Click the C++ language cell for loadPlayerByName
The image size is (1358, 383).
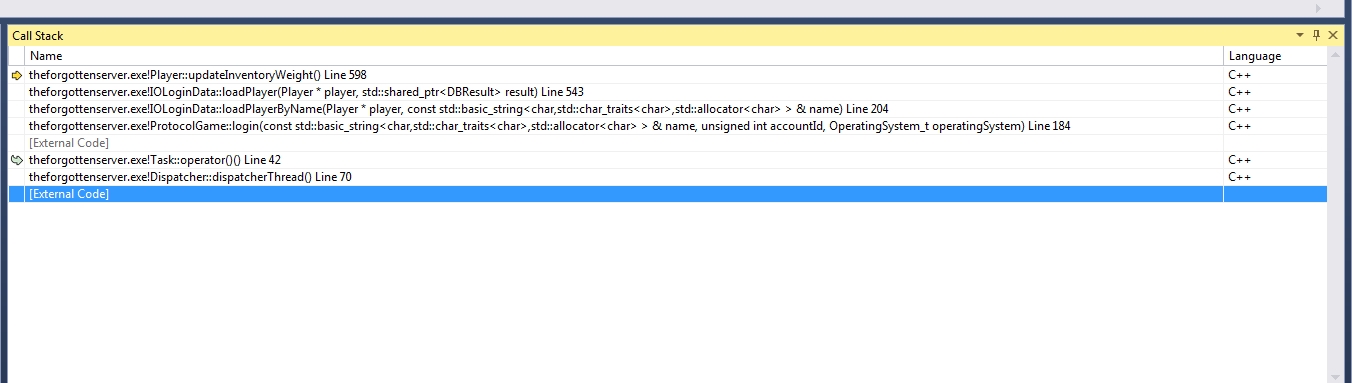point(1276,109)
